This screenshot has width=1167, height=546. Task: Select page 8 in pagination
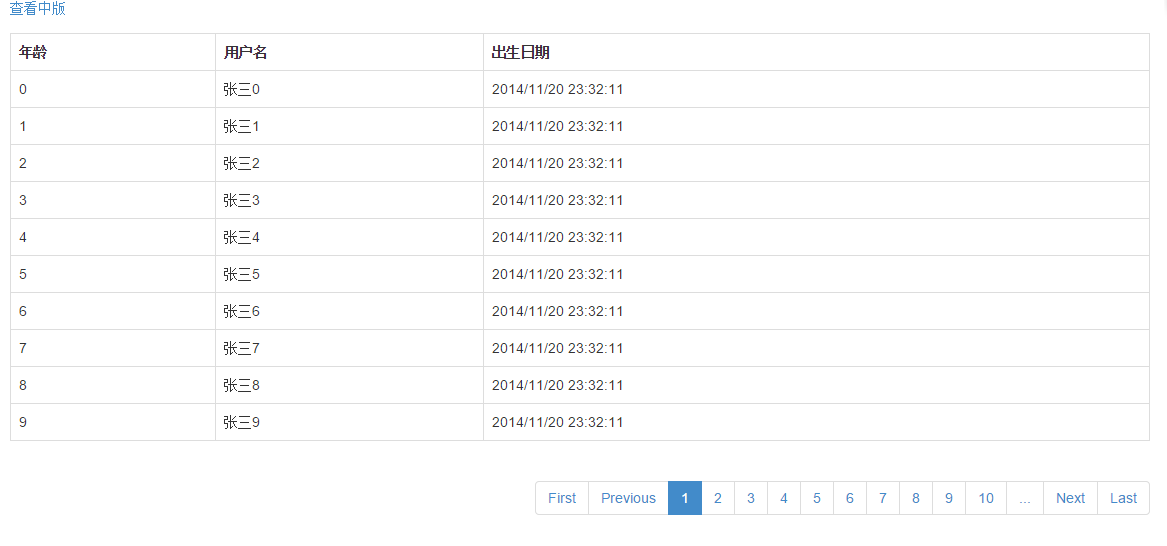(x=916, y=498)
